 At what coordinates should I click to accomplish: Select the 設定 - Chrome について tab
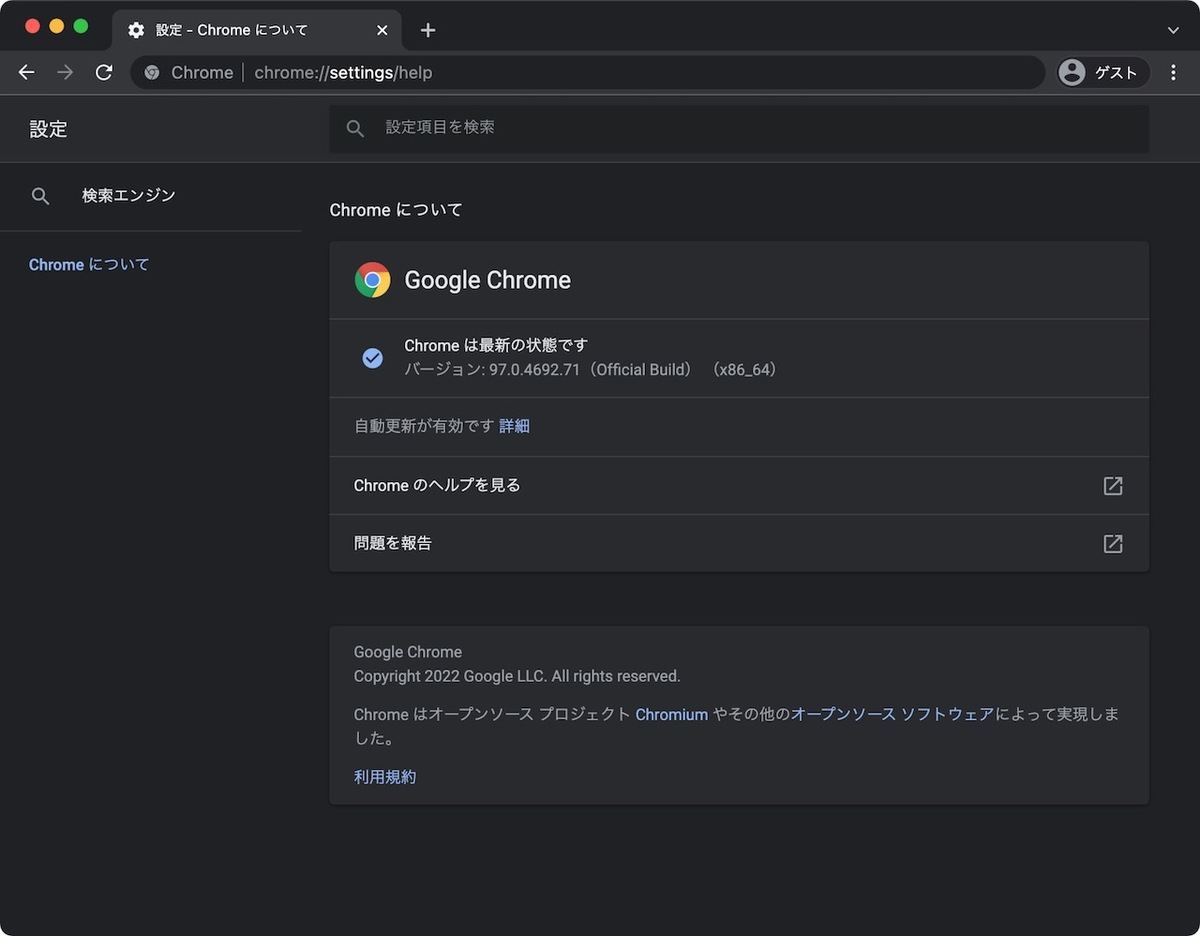tap(257, 30)
